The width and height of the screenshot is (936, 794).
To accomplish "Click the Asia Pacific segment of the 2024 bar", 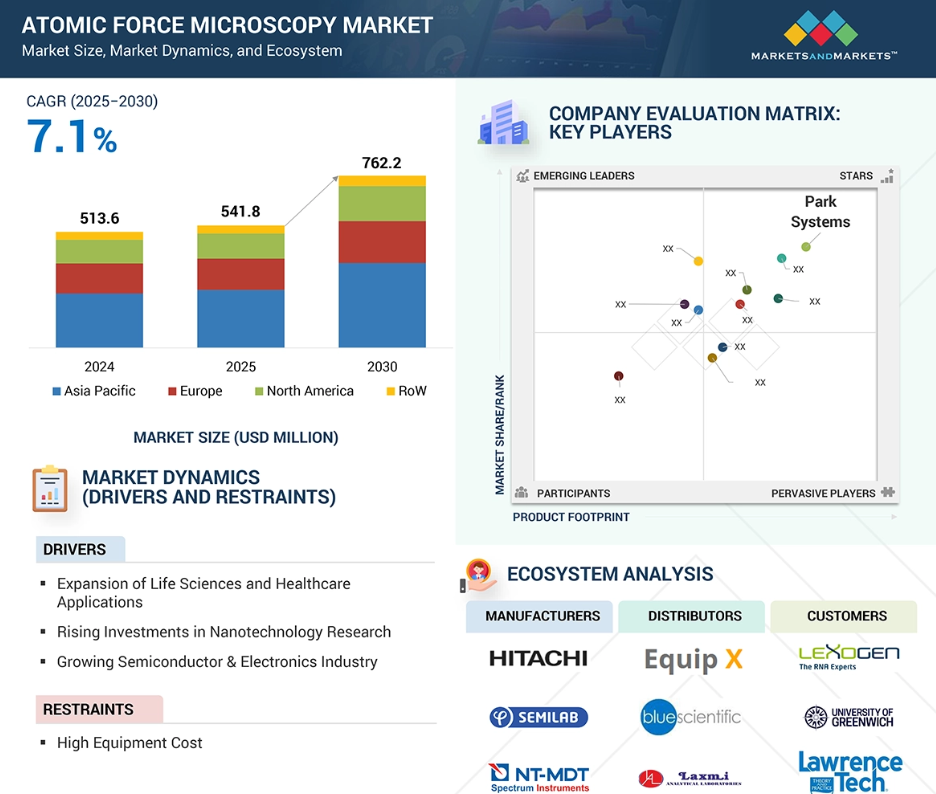I will coord(99,320).
